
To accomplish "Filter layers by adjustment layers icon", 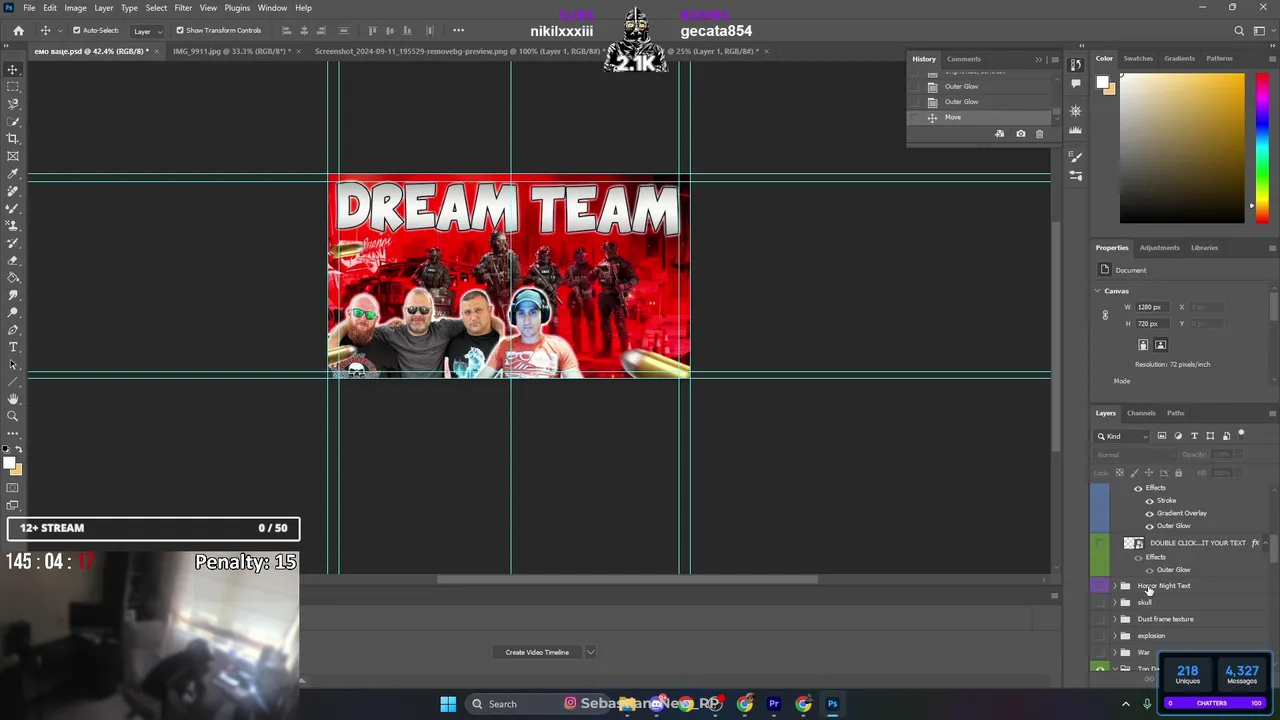I will [x=1177, y=436].
